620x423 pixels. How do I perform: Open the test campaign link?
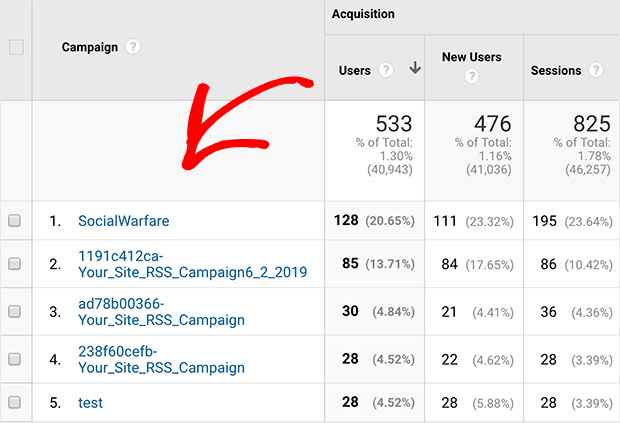click(90, 403)
